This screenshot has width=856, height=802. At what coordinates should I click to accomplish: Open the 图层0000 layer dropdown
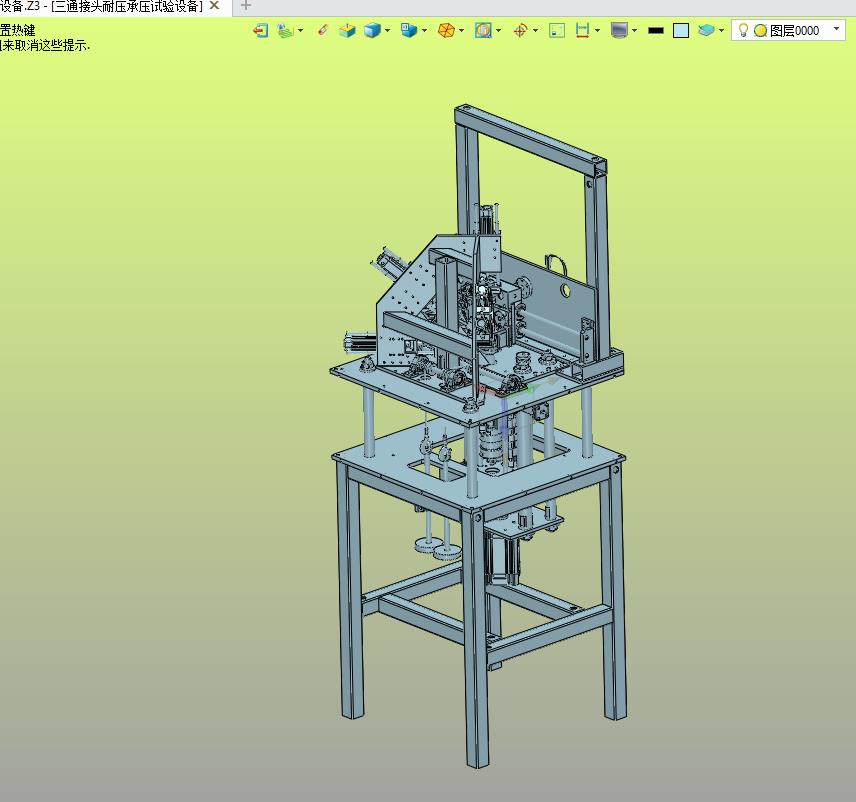click(836, 30)
